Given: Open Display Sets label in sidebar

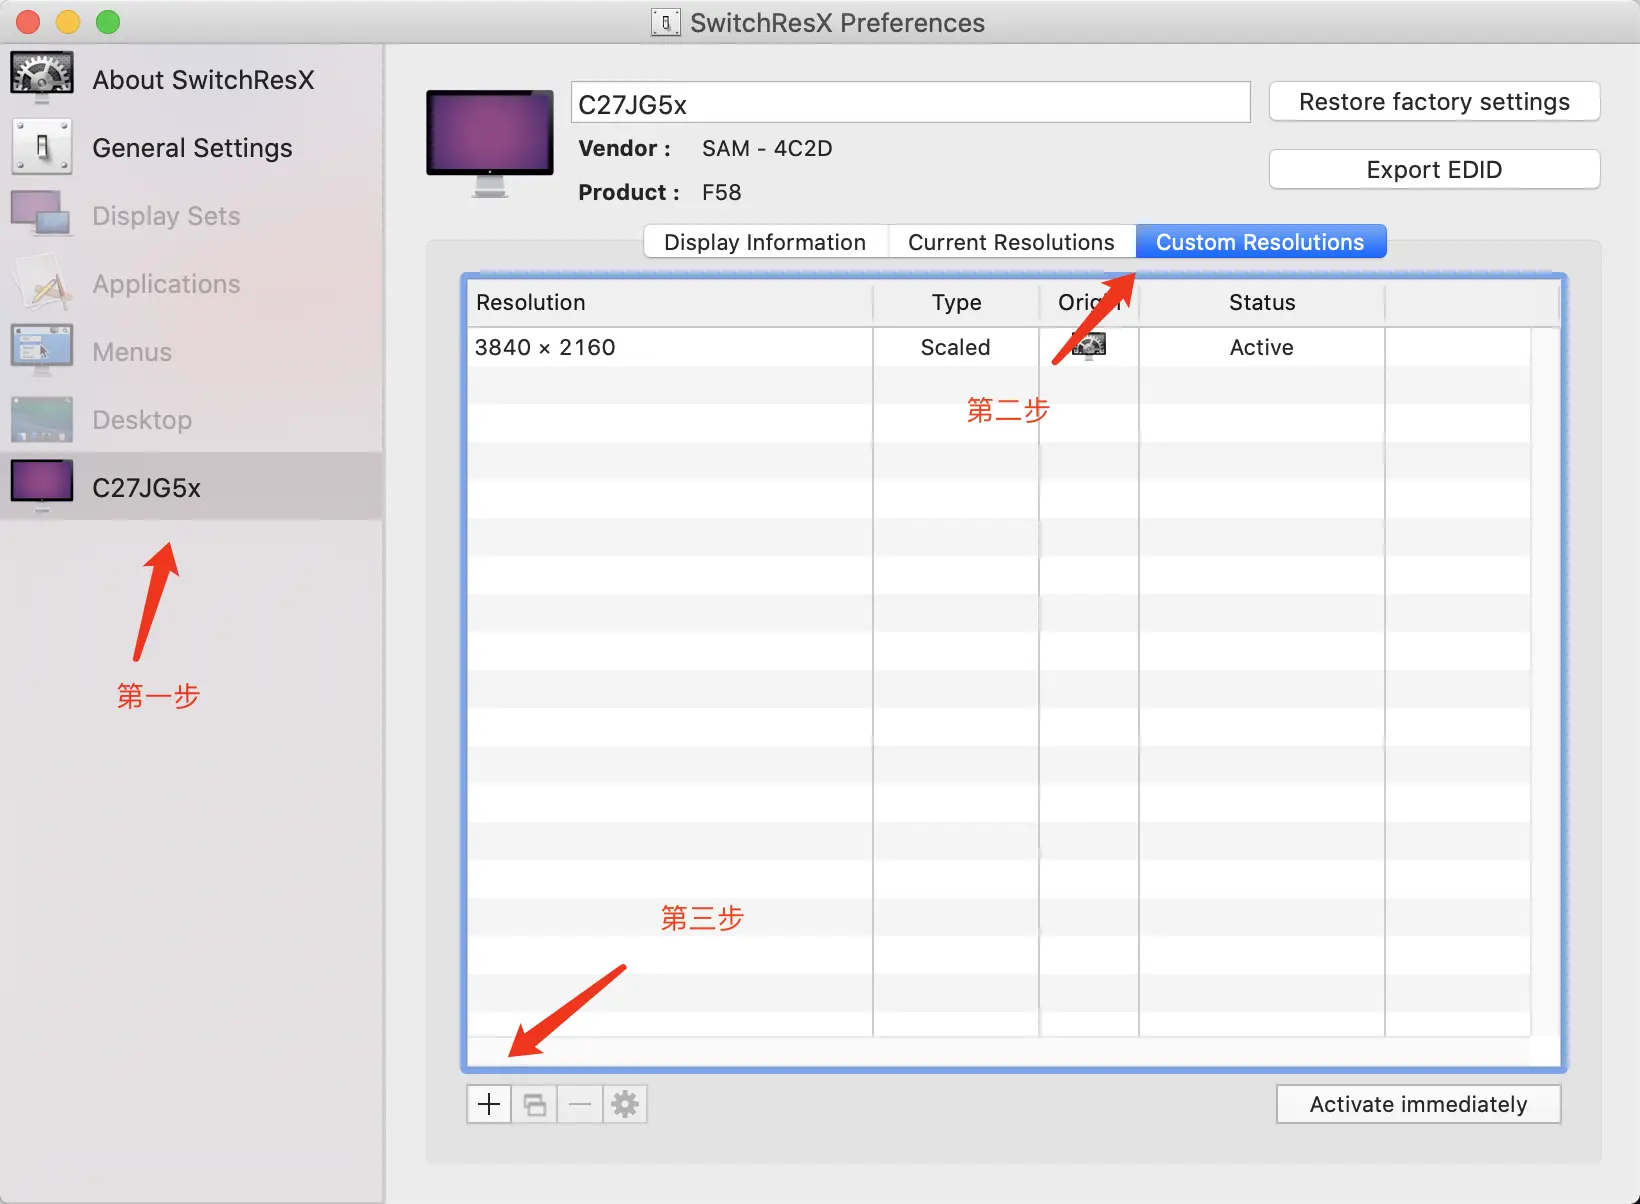Looking at the screenshot, I should (166, 216).
